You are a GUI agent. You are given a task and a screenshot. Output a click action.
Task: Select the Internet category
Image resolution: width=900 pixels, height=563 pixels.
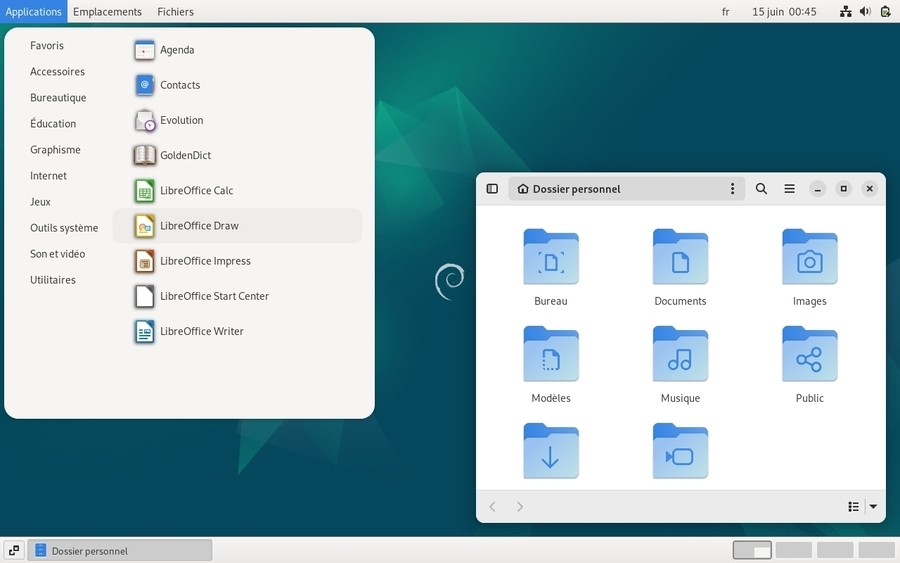click(48, 176)
